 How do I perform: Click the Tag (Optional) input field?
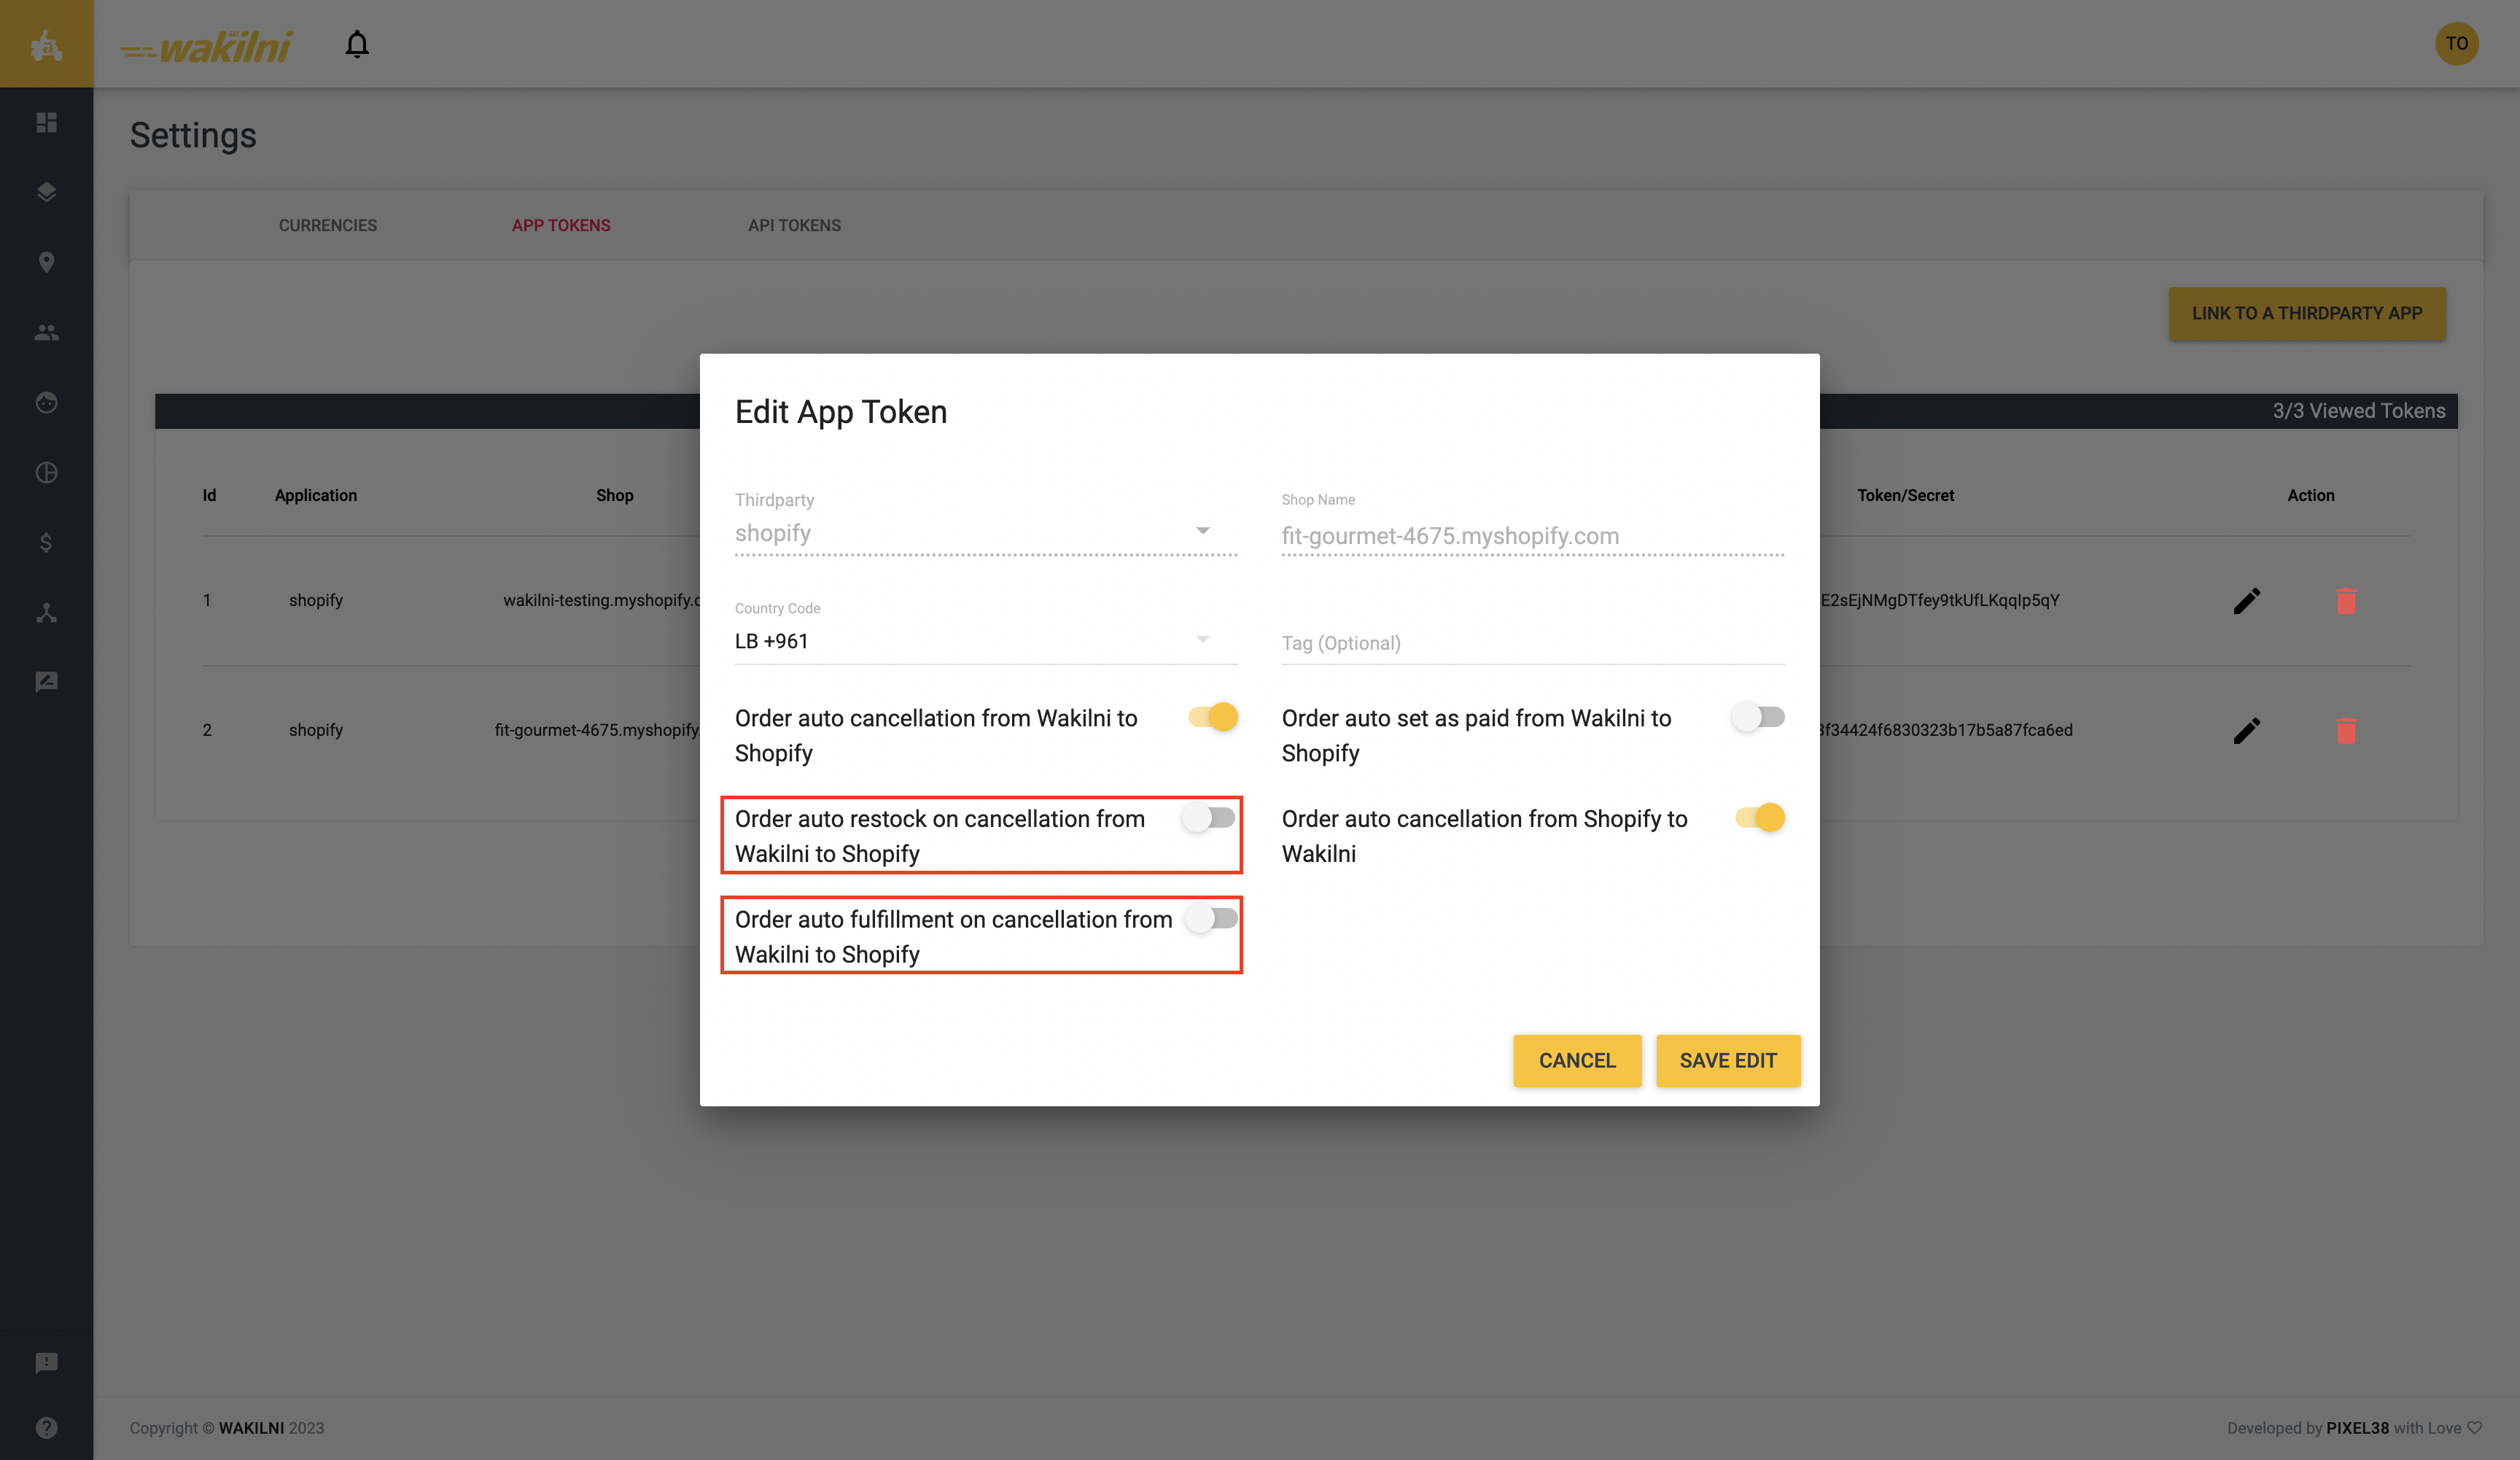coord(1532,643)
